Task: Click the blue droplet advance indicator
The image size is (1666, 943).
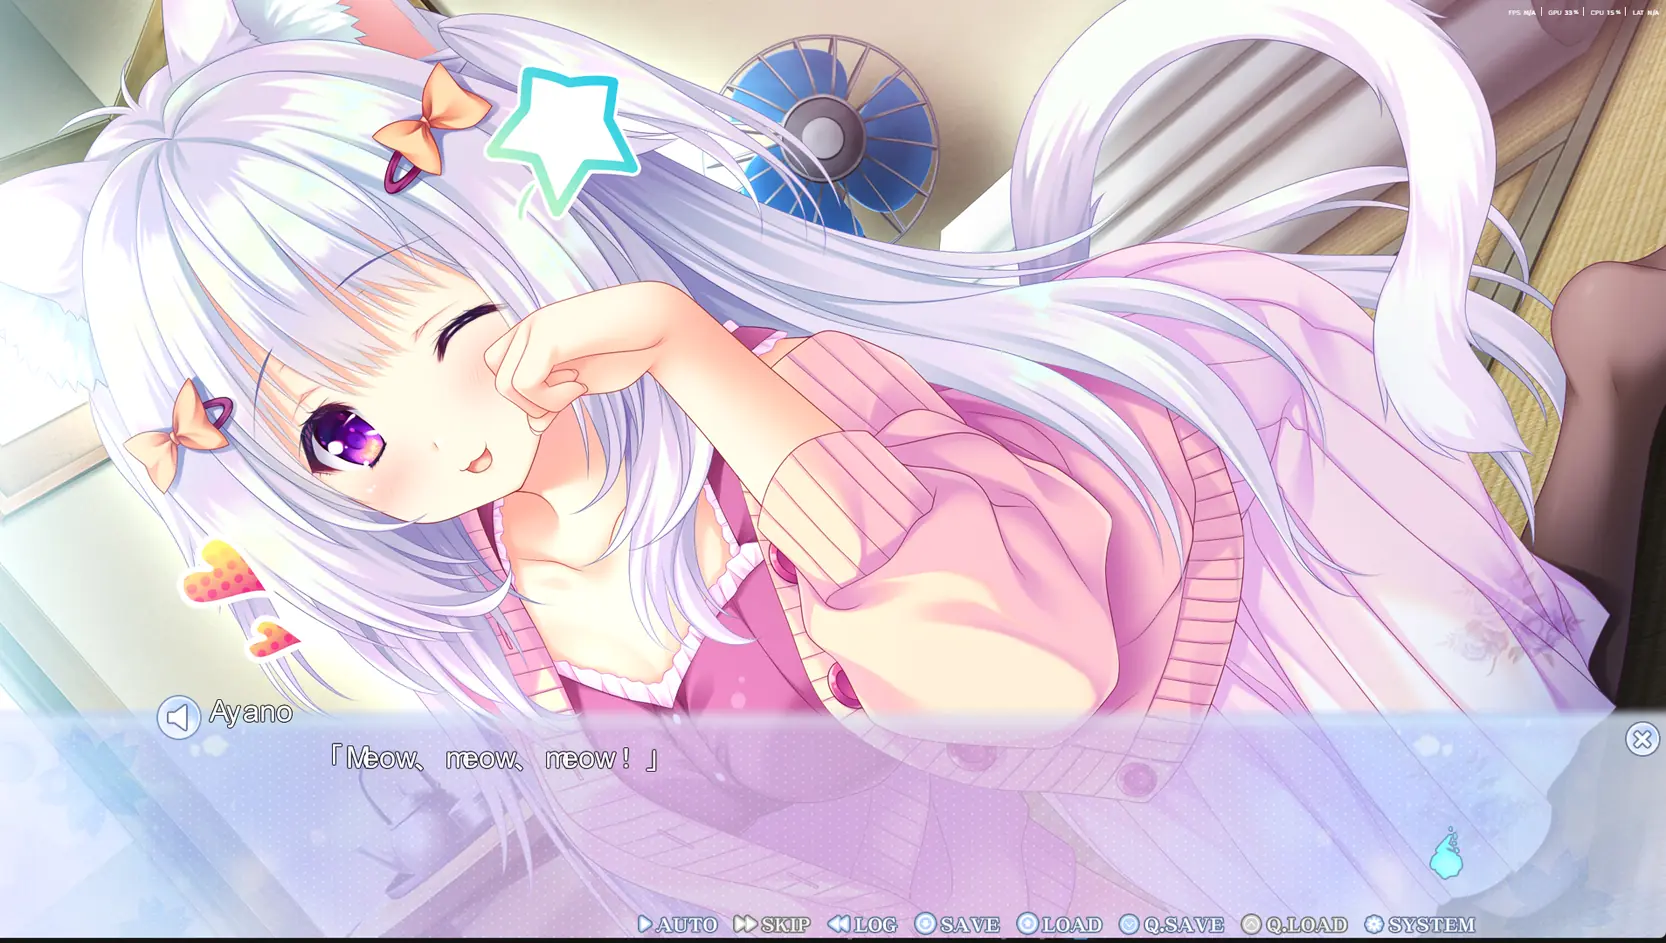Action: tap(1446, 854)
